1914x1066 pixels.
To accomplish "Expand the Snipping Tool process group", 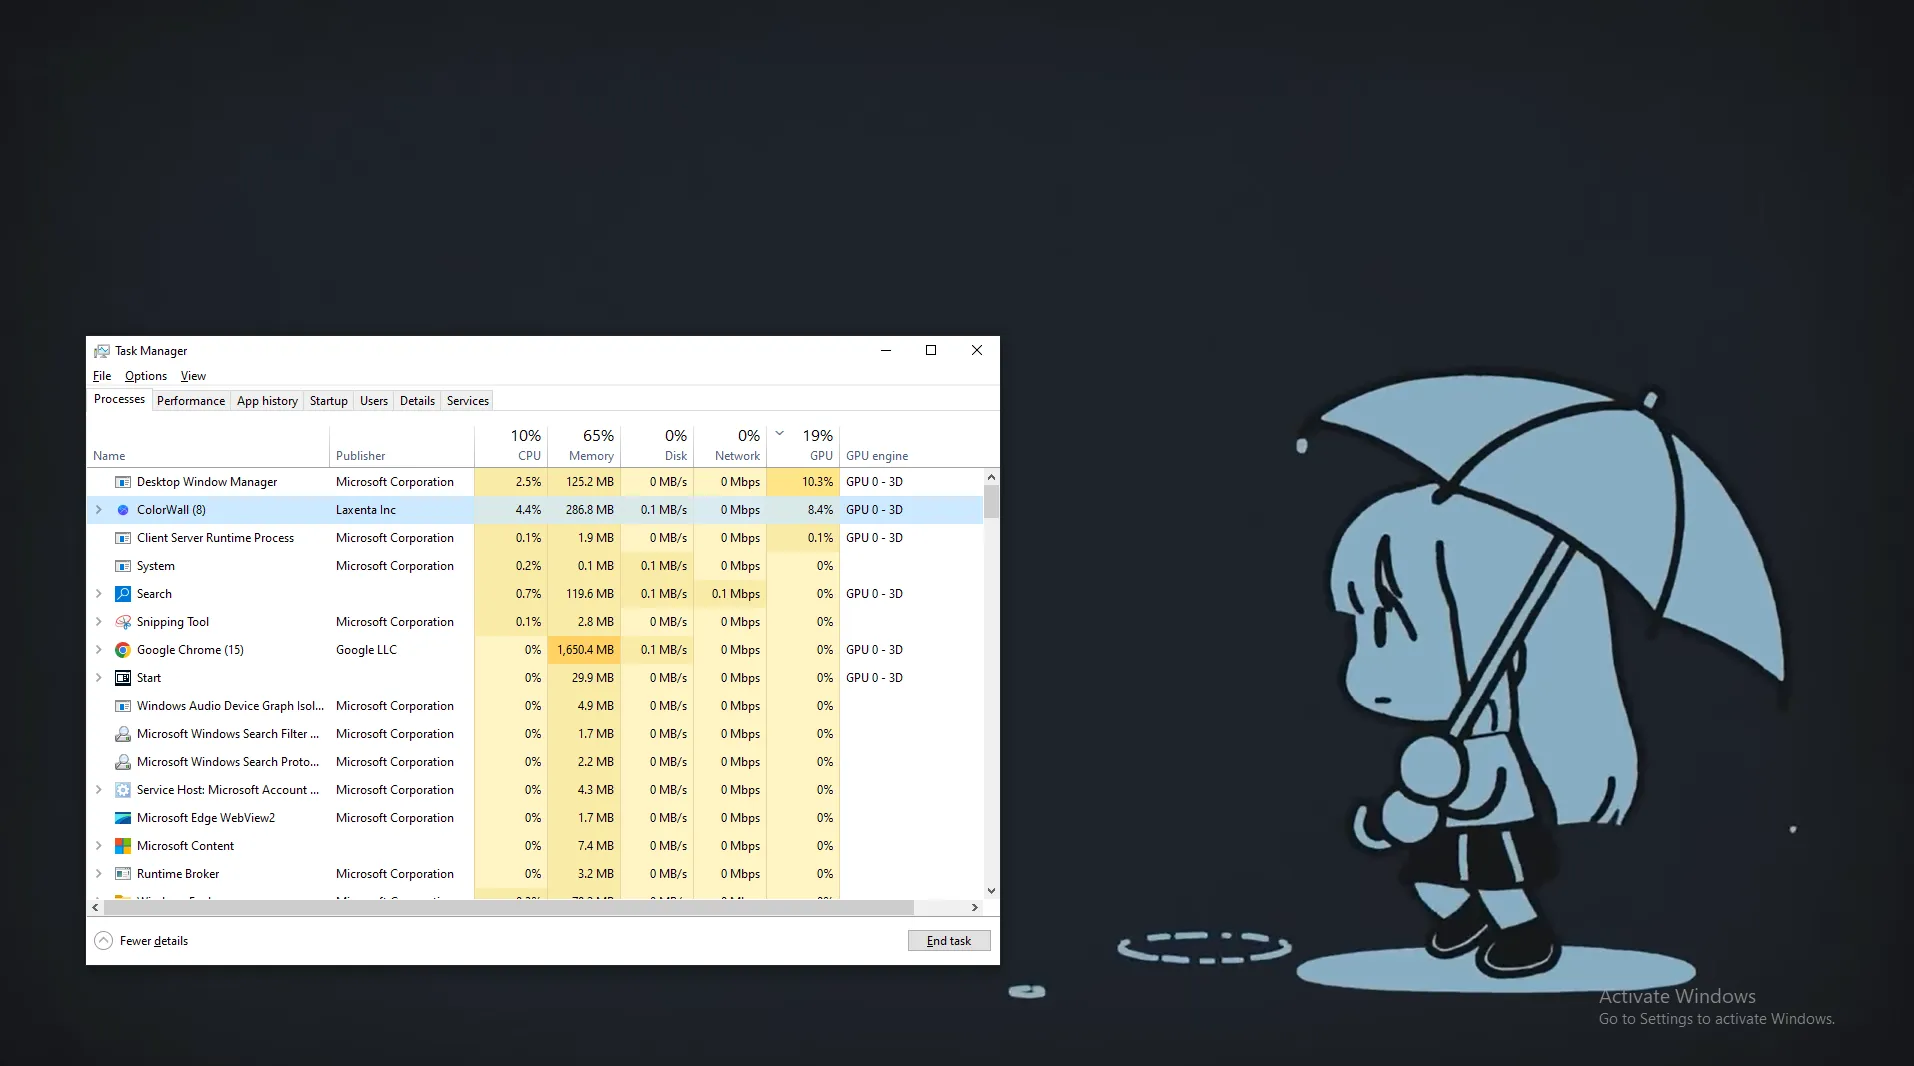I will point(98,622).
